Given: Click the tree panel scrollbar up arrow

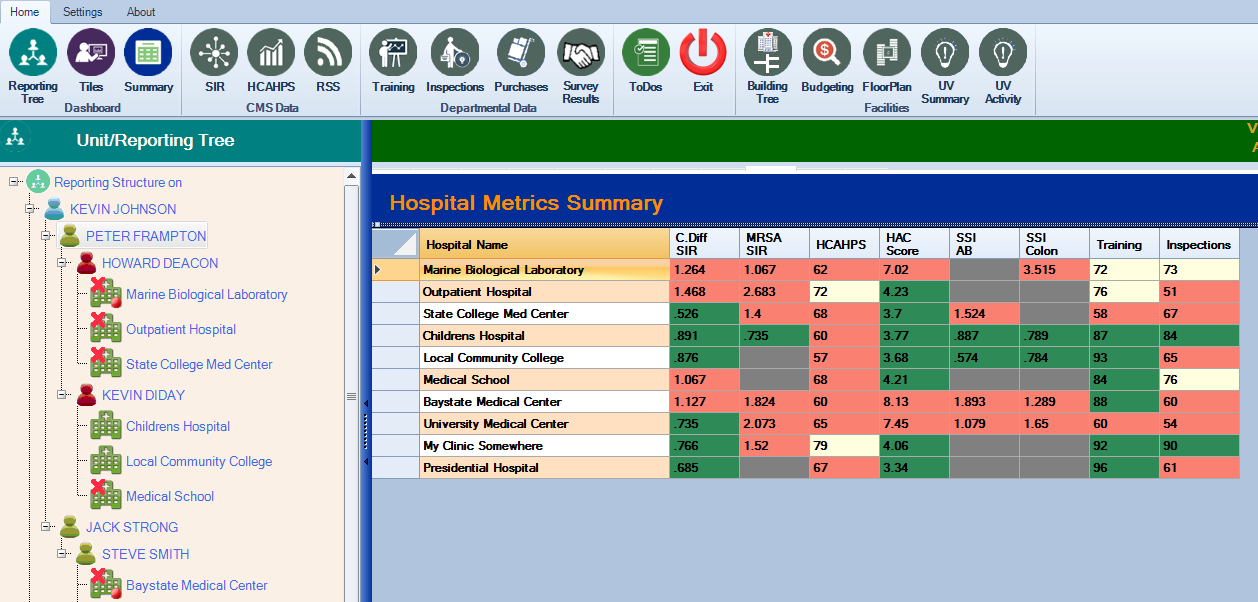Looking at the screenshot, I should [351, 176].
